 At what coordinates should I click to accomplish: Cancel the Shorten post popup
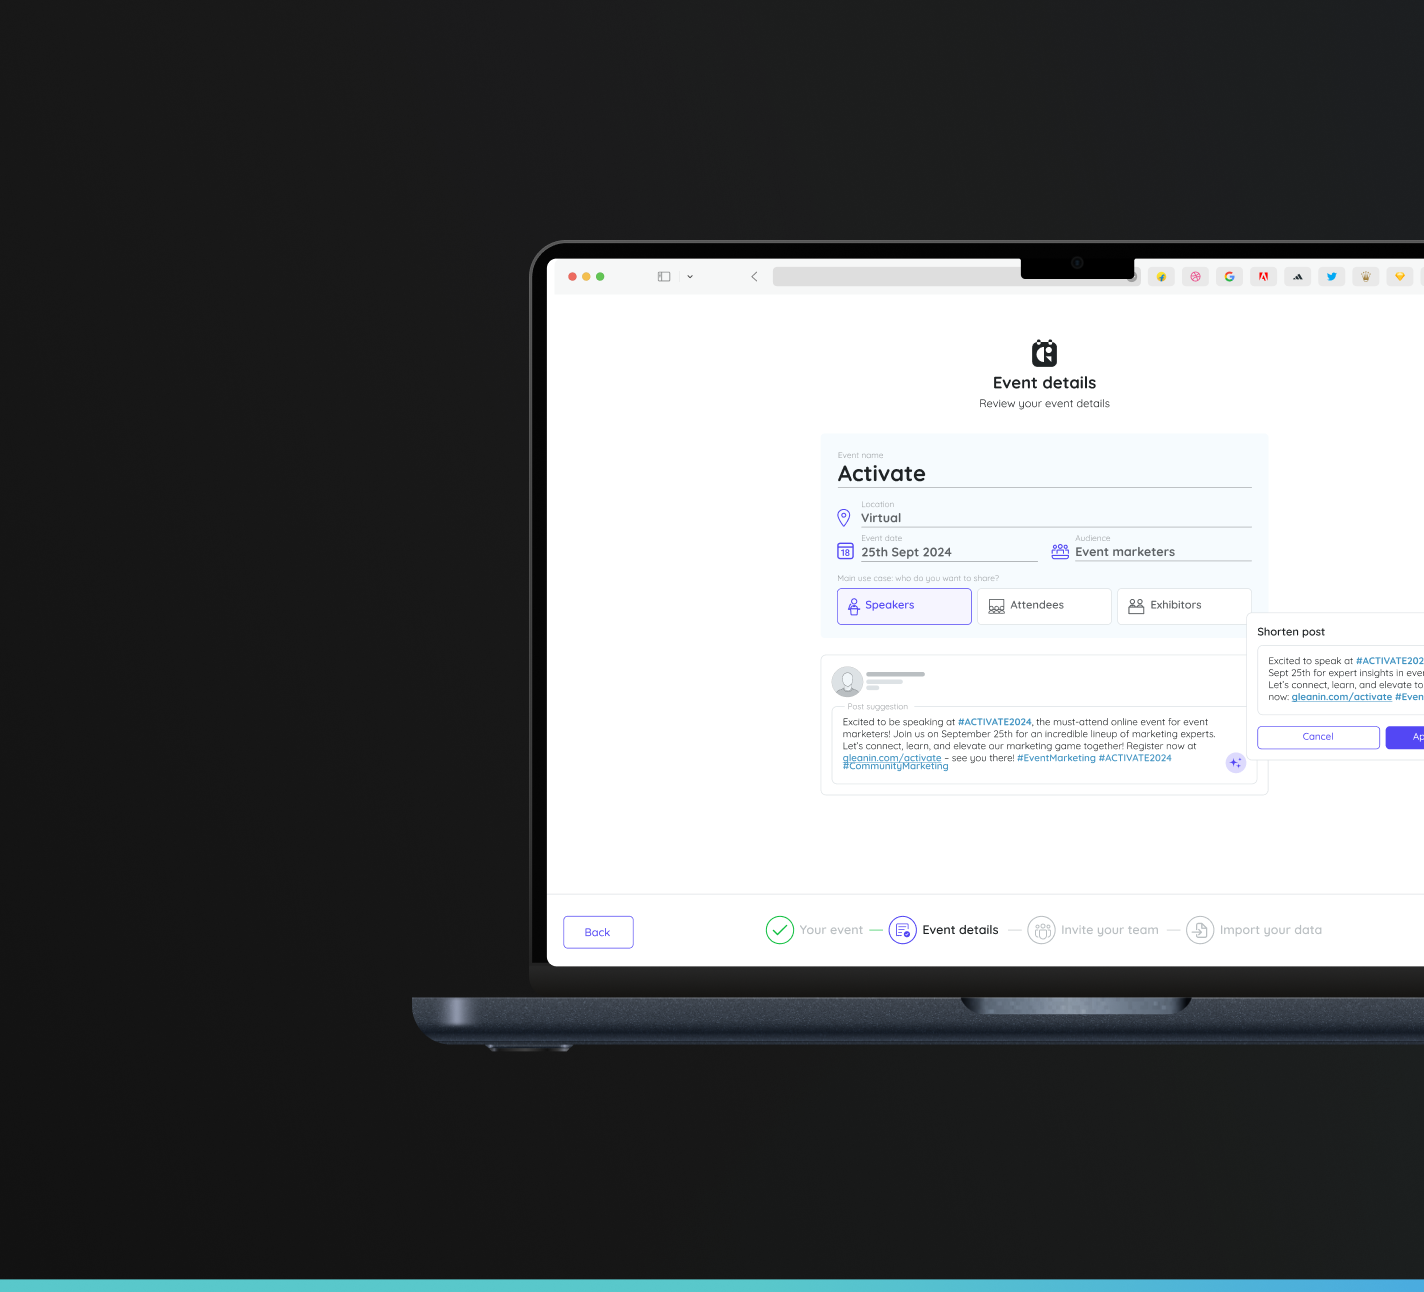click(1318, 737)
